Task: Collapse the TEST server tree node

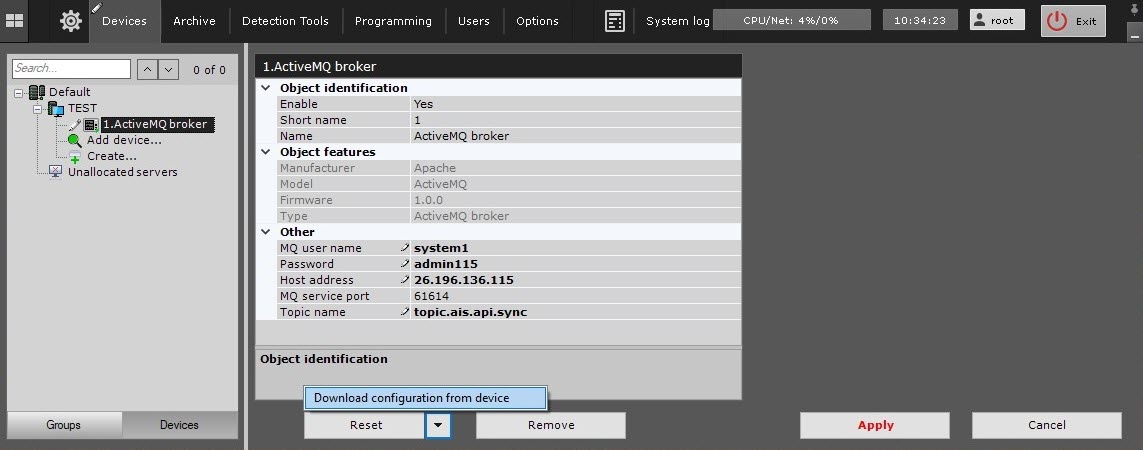Action: (37, 108)
